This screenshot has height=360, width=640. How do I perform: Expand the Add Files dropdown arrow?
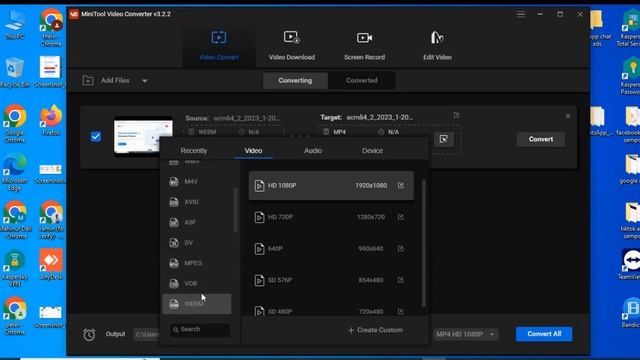point(144,81)
